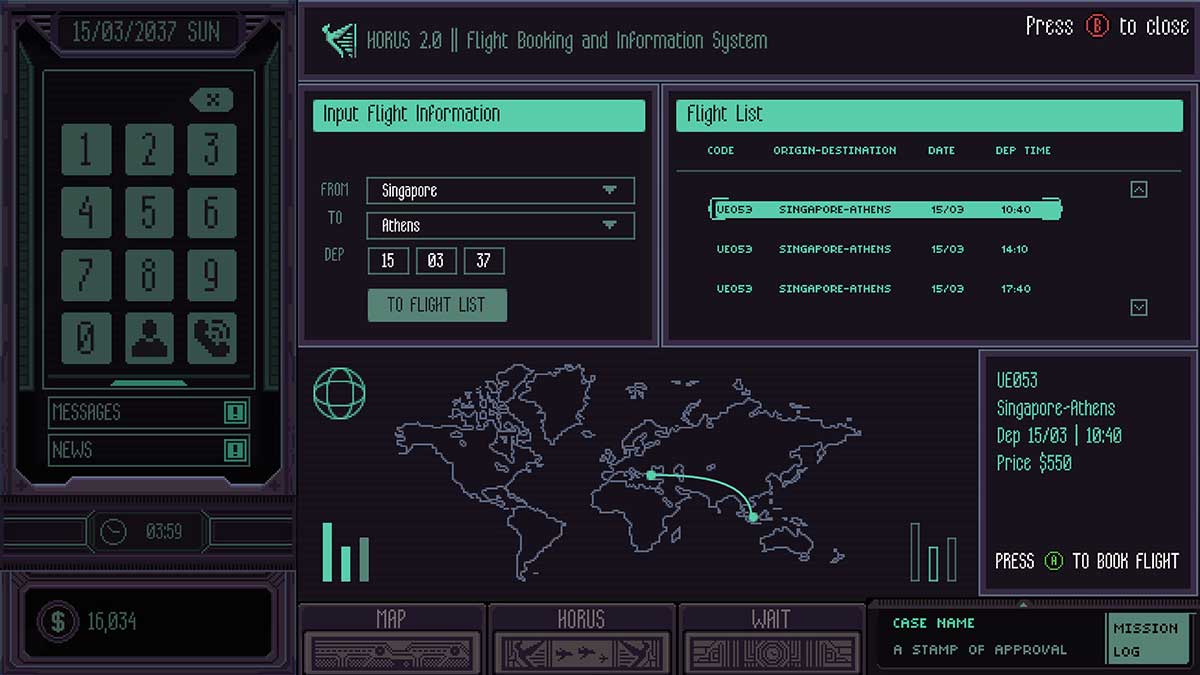Click the Messages alert exclamation icon

pyautogui.click(x=236, y=412)
